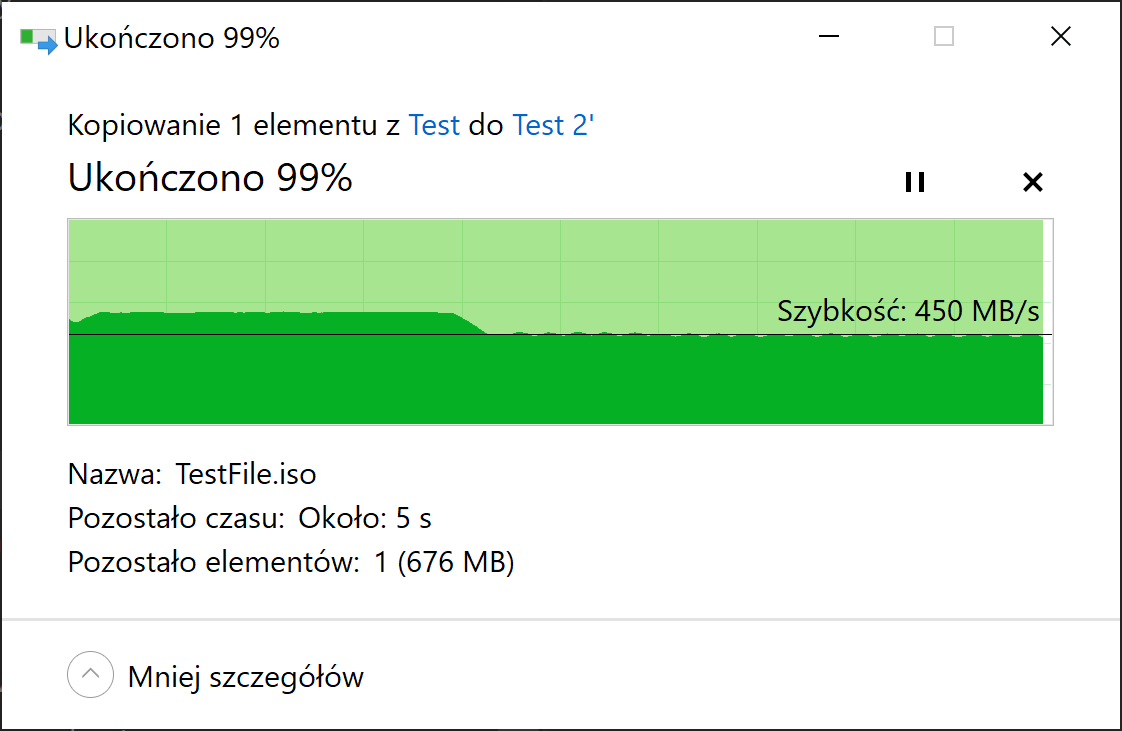Click the "Pozostało czasu: Około: 5 s" line
1122x731 pixels.
[x=249, y=518]
